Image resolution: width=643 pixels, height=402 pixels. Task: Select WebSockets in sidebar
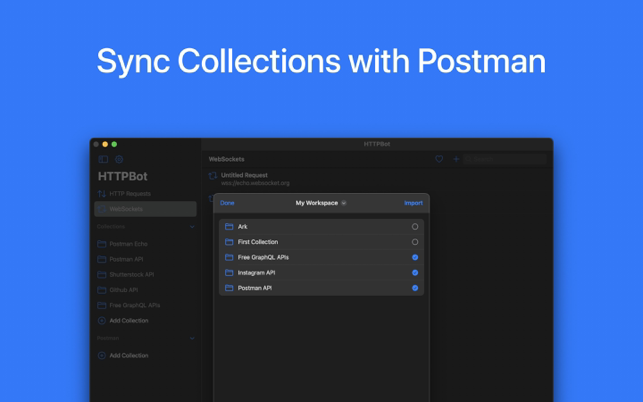click(145, 209)
